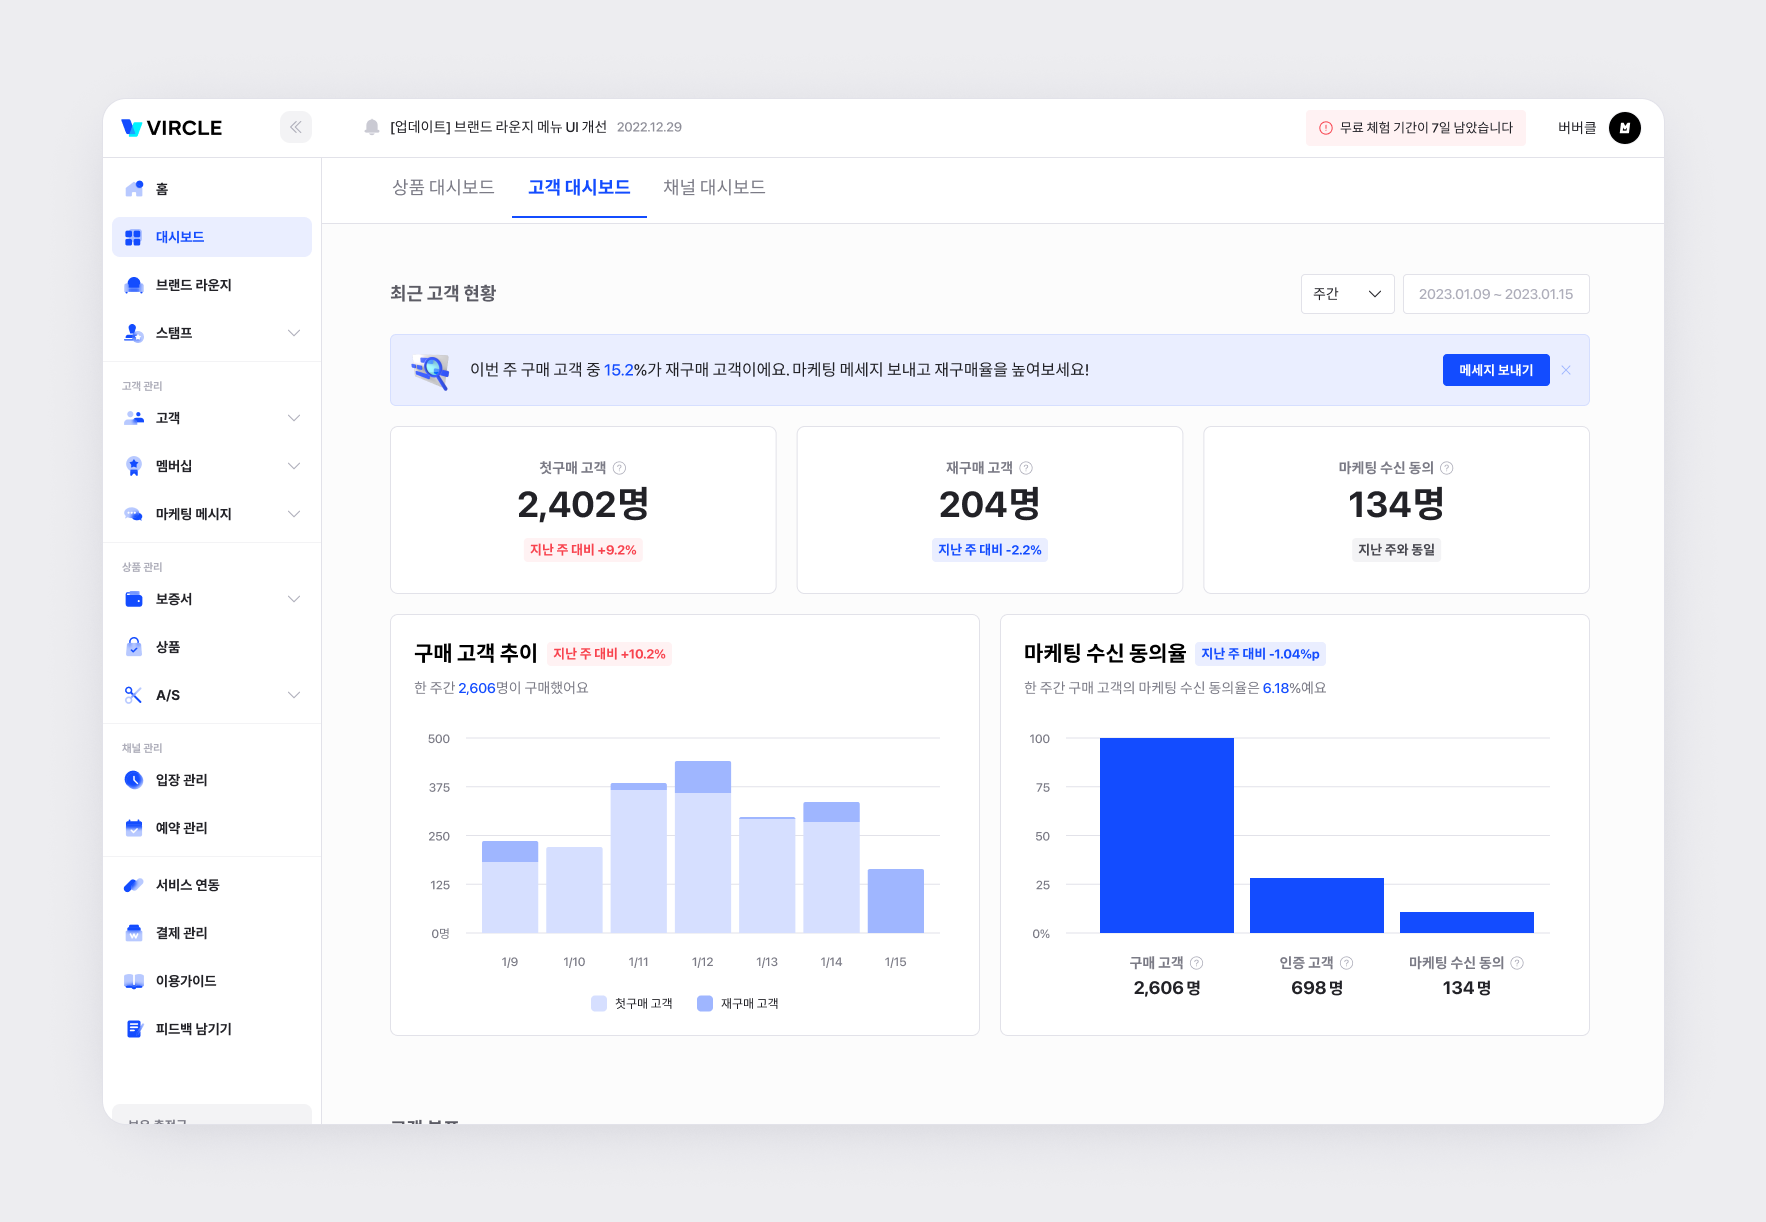The width and height of the screenshot is (1766, 1222).
Task: Dismiss the repurchase banner with X
Action: 1566,370
